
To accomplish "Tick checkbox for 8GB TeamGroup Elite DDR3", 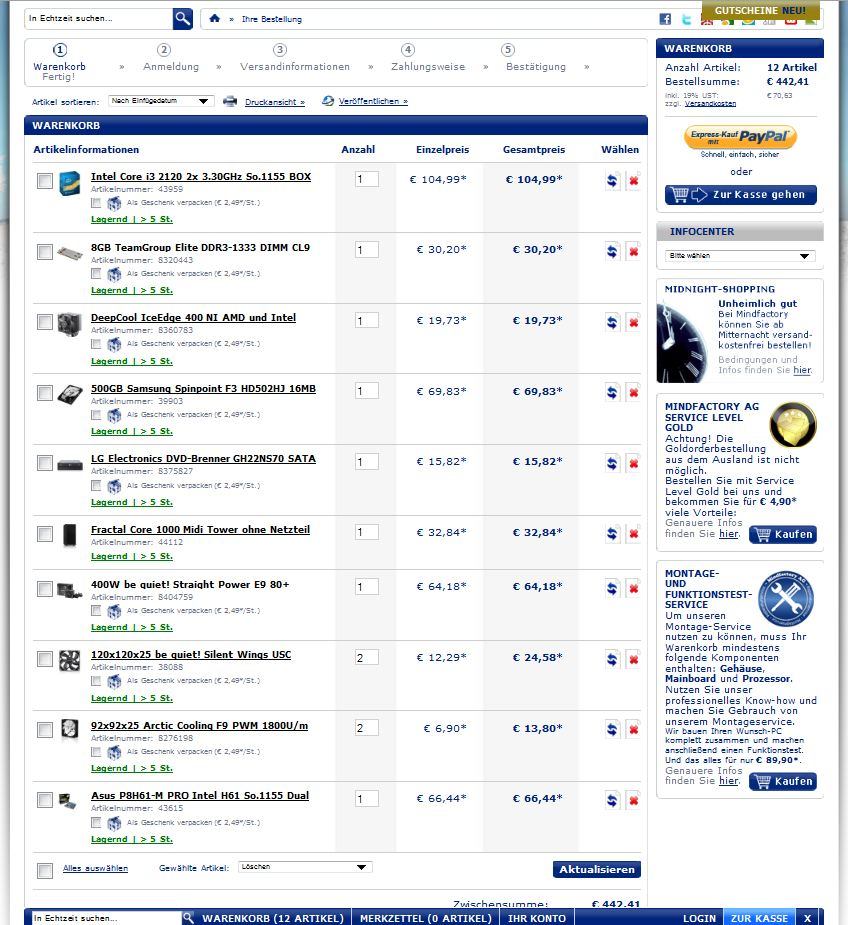I will [45, 252].
